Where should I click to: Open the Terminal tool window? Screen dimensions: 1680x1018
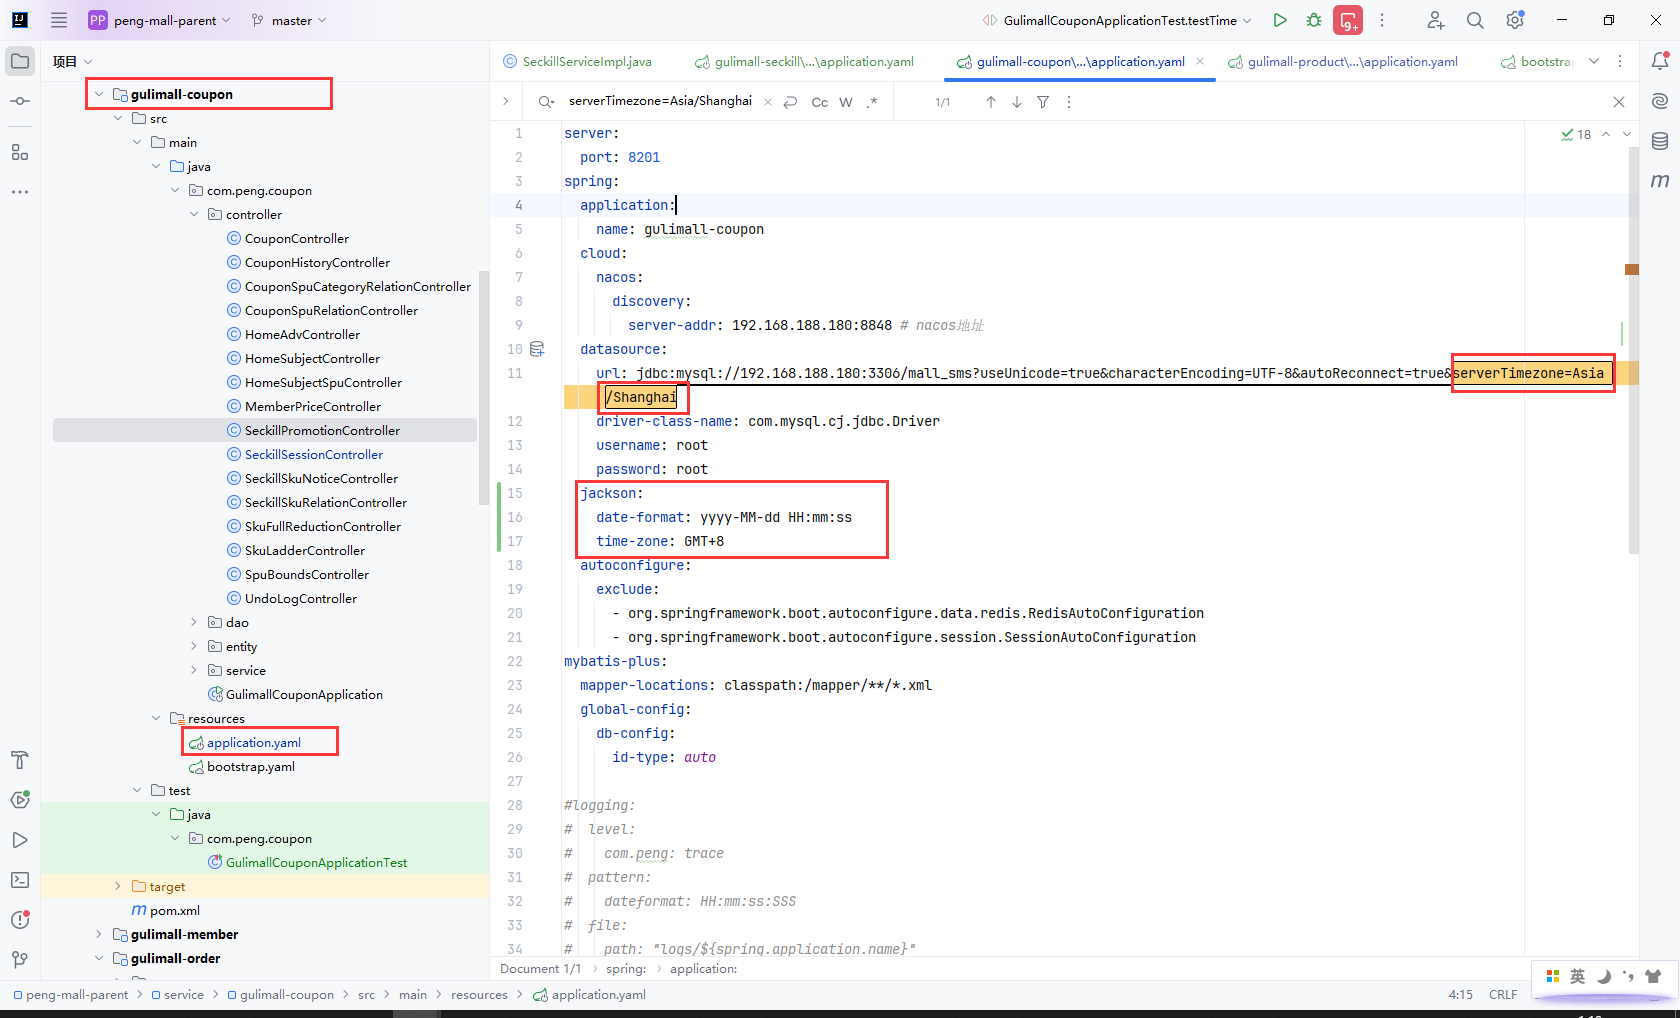point(20,880)
